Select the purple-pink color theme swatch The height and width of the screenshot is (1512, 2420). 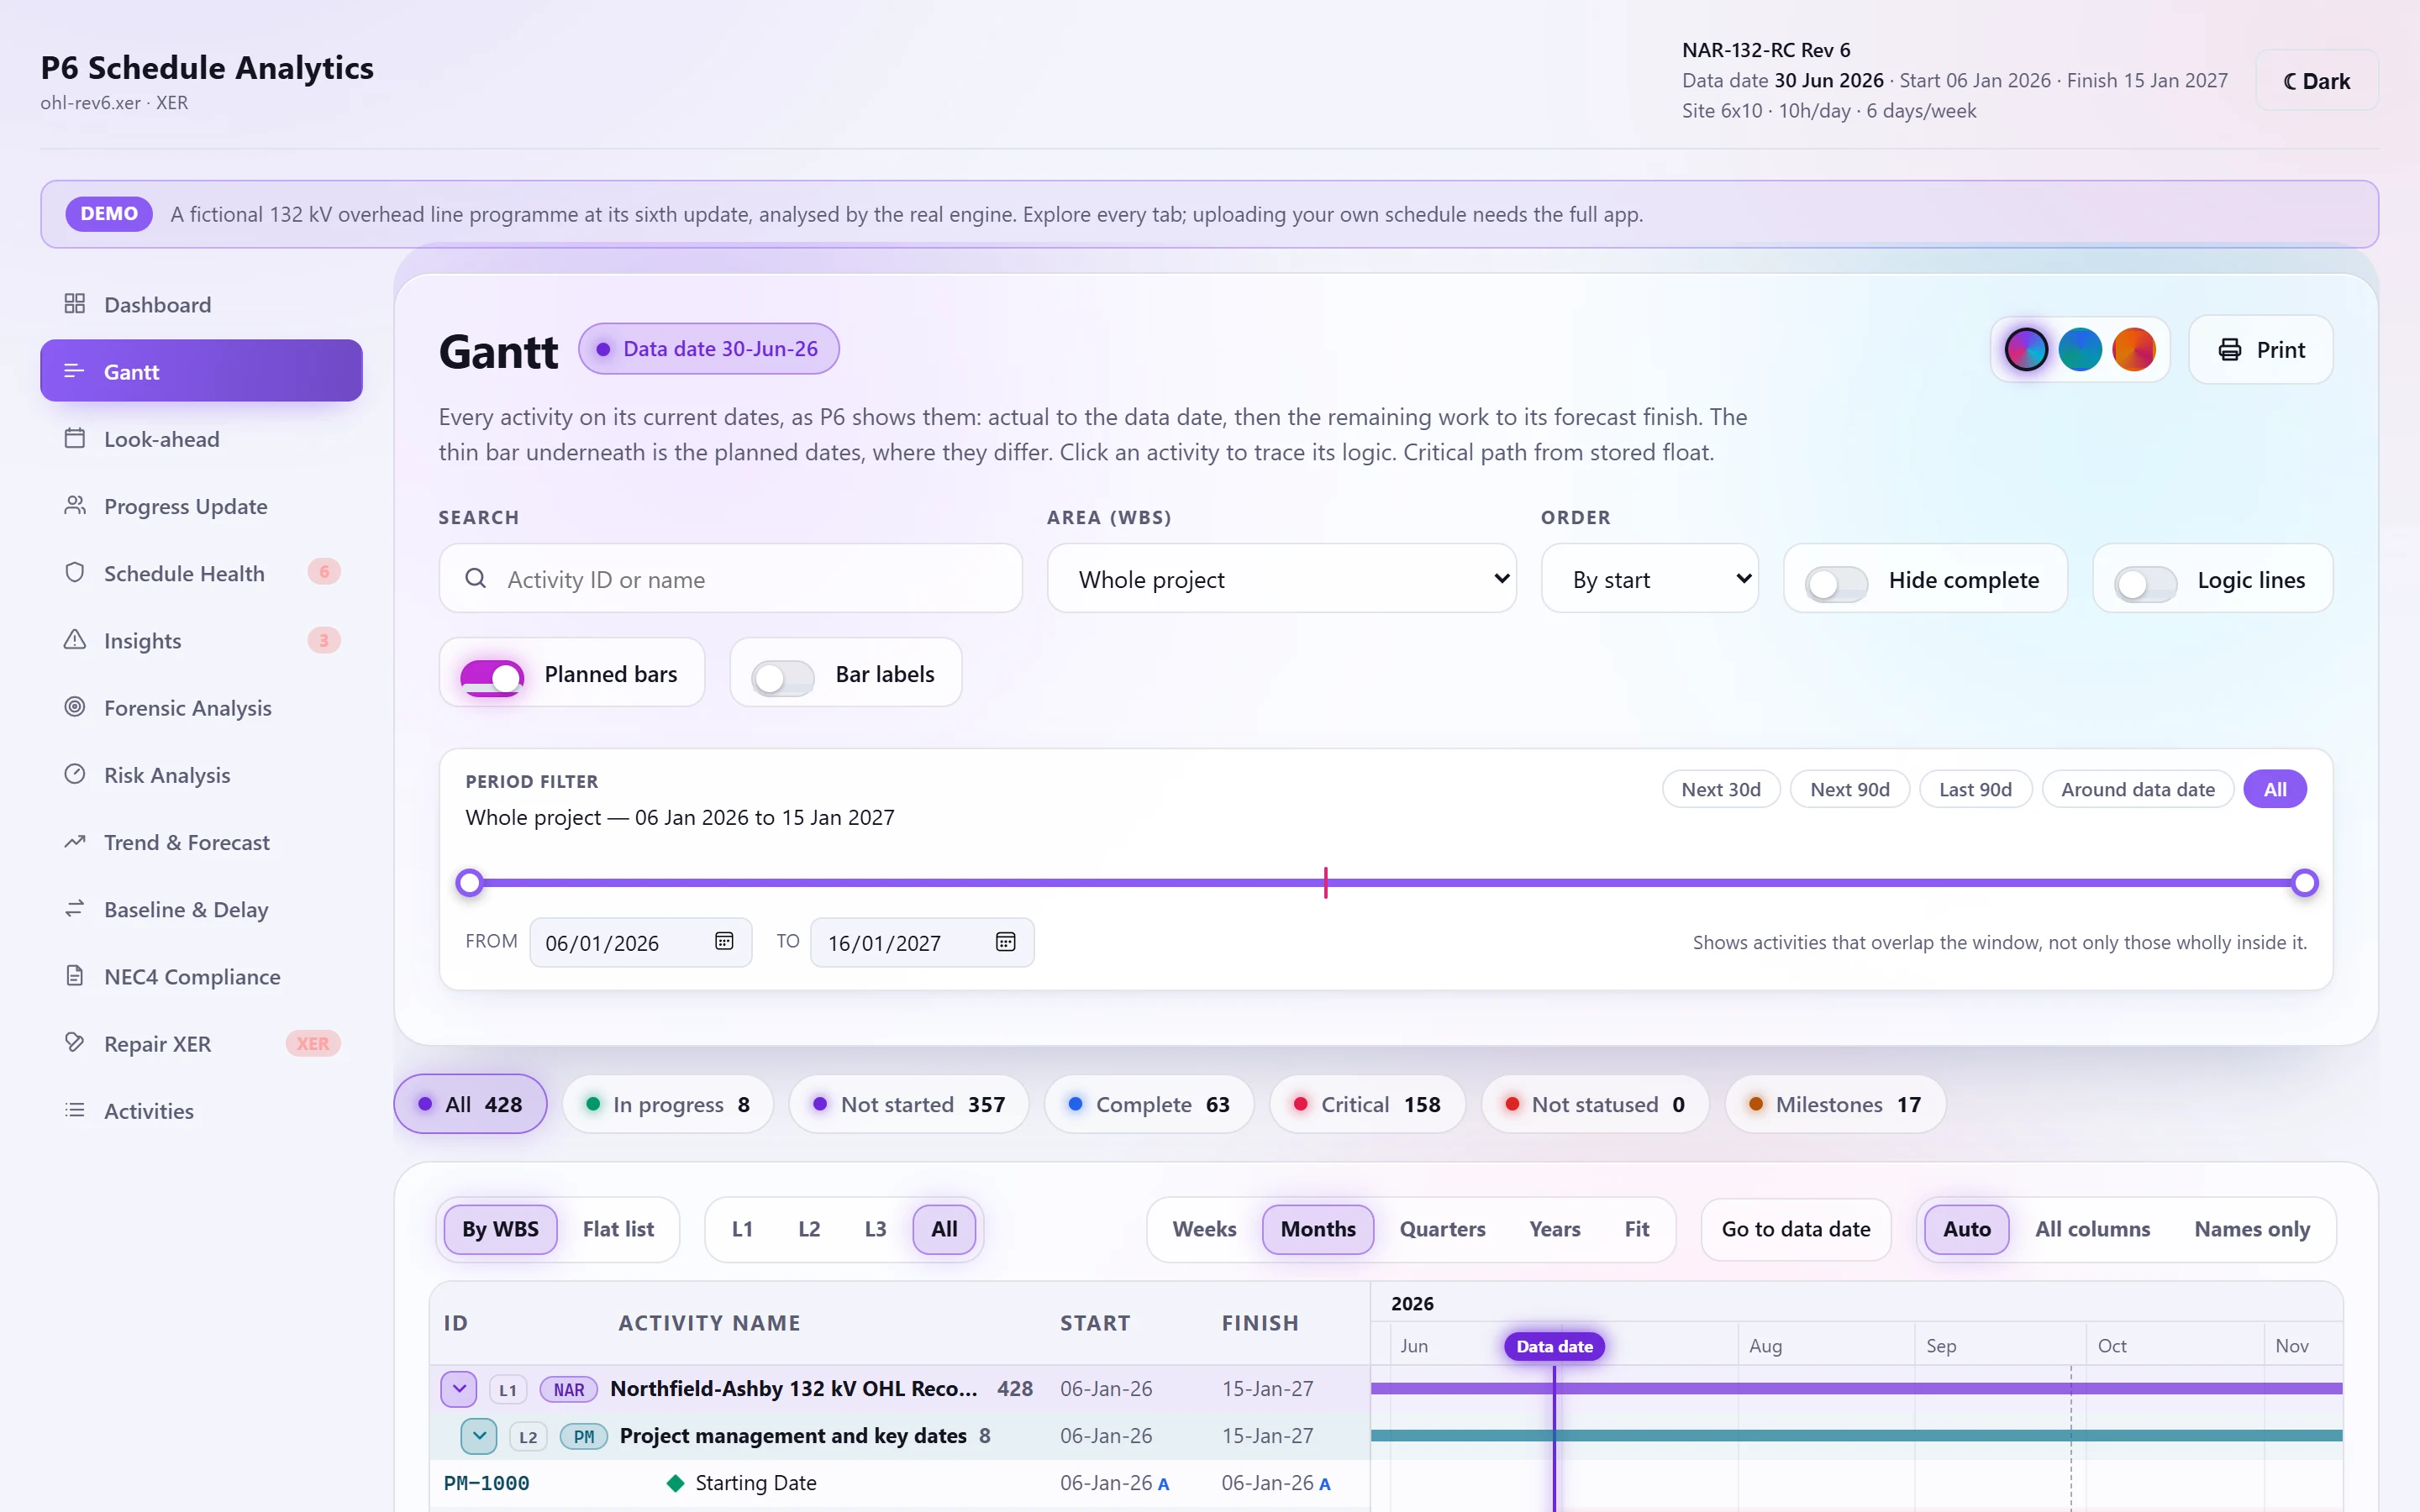[x=2026, y=350]
